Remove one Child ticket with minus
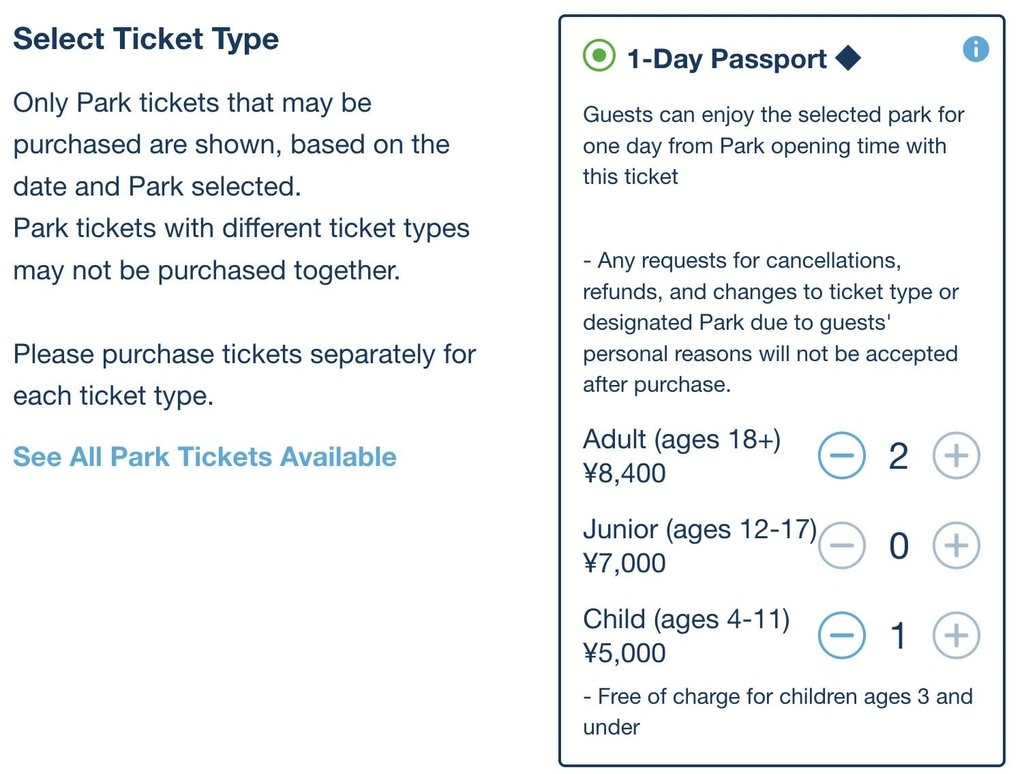The width and height of the screenshot is (1024, 774). [x=842, y=635]
